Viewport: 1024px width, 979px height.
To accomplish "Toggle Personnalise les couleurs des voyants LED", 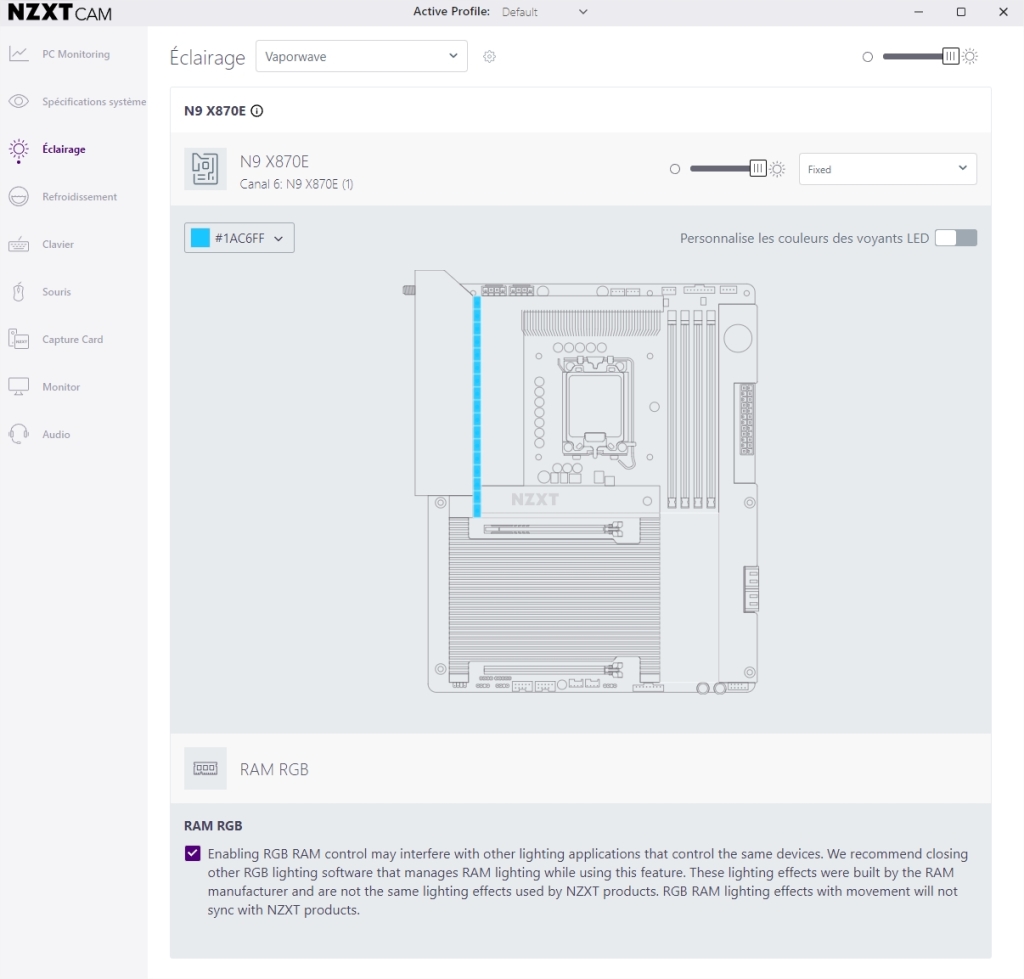I will (956, 238).
